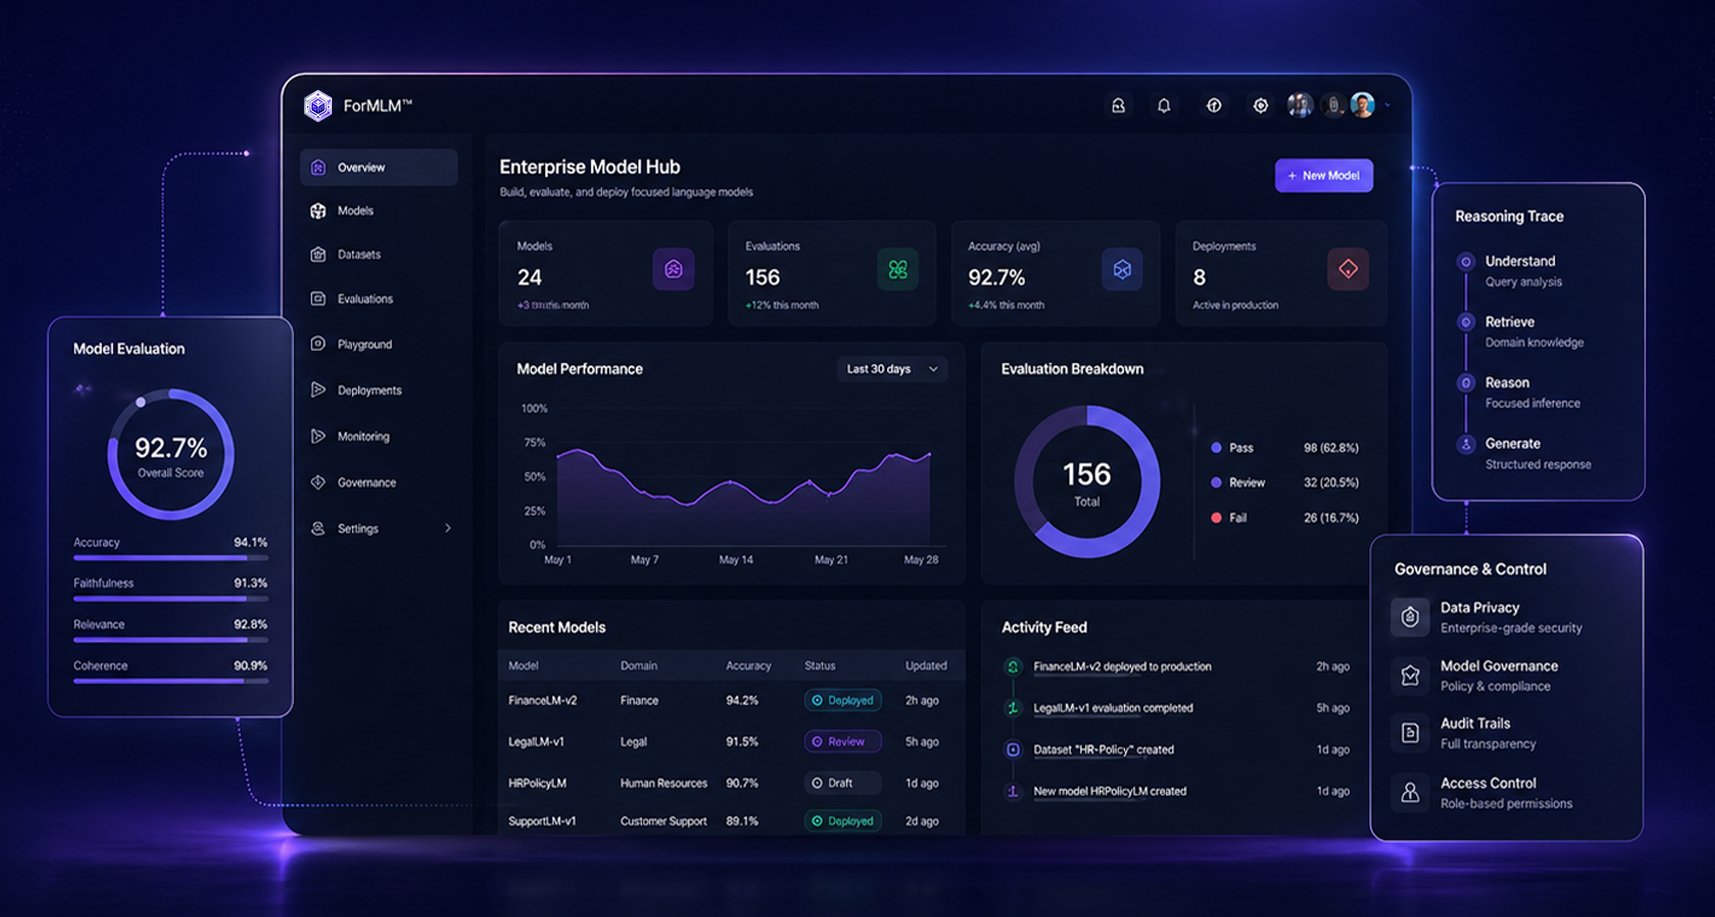Expand the Settings sidebar chevron
The height and width of the screenshot is (917, 1715).
coord(447,528)
